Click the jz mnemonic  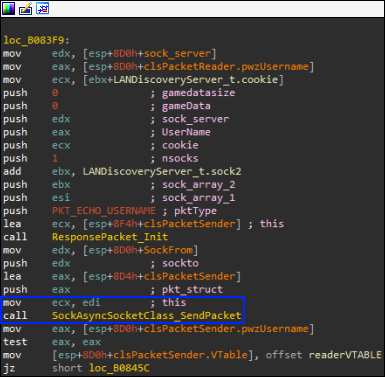9,368
